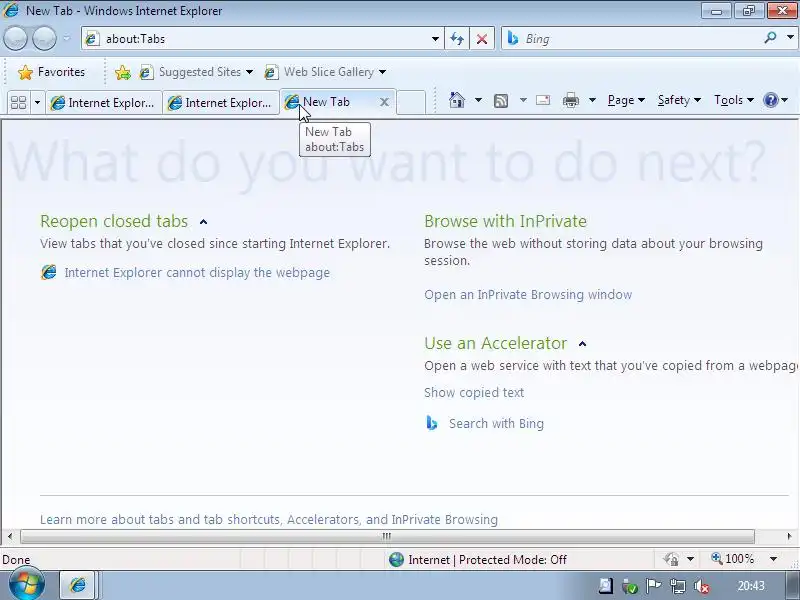Open the Page menu
This screenshot has width=800, height=600.
coord(626,100)
